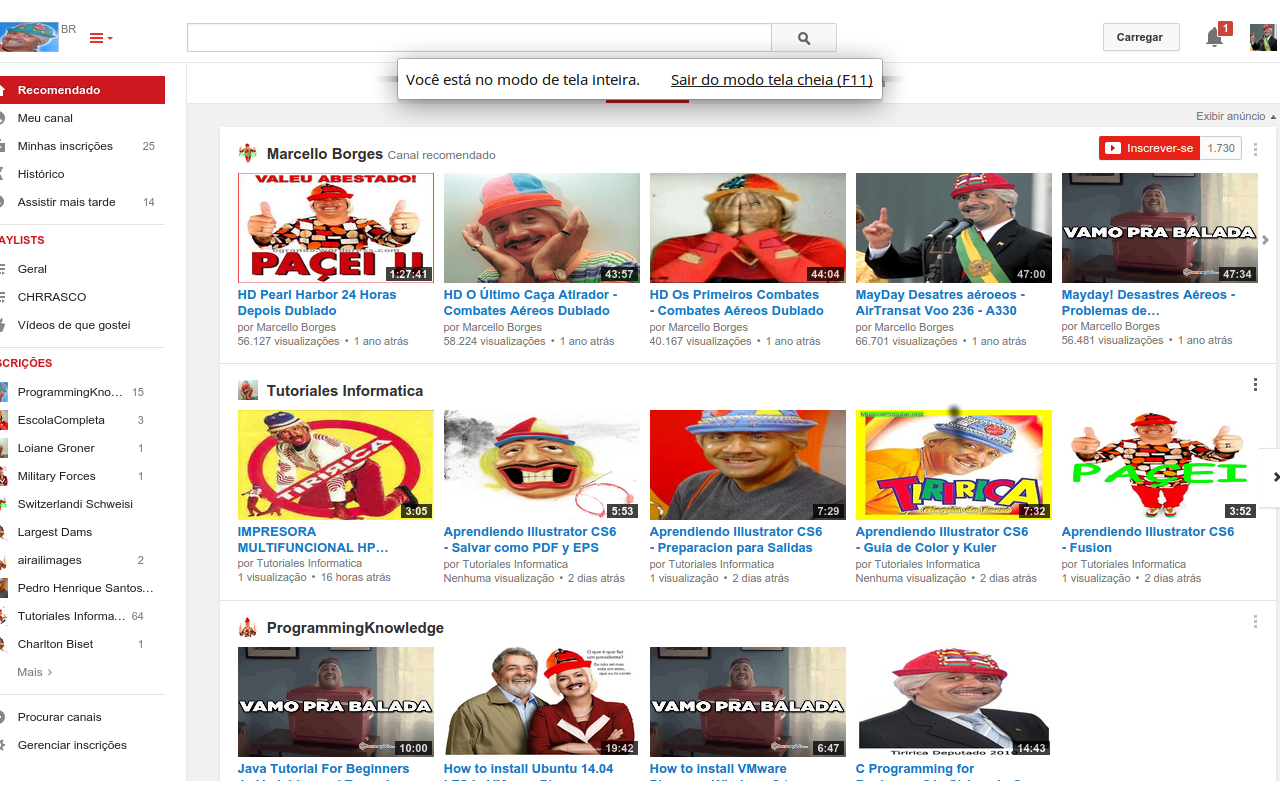This screenshot has height=800, width=1280.
Task: Play Illustrator CS6 Guia de Color thumbnail
Action: pyautogui.click(x=954, y=465)
